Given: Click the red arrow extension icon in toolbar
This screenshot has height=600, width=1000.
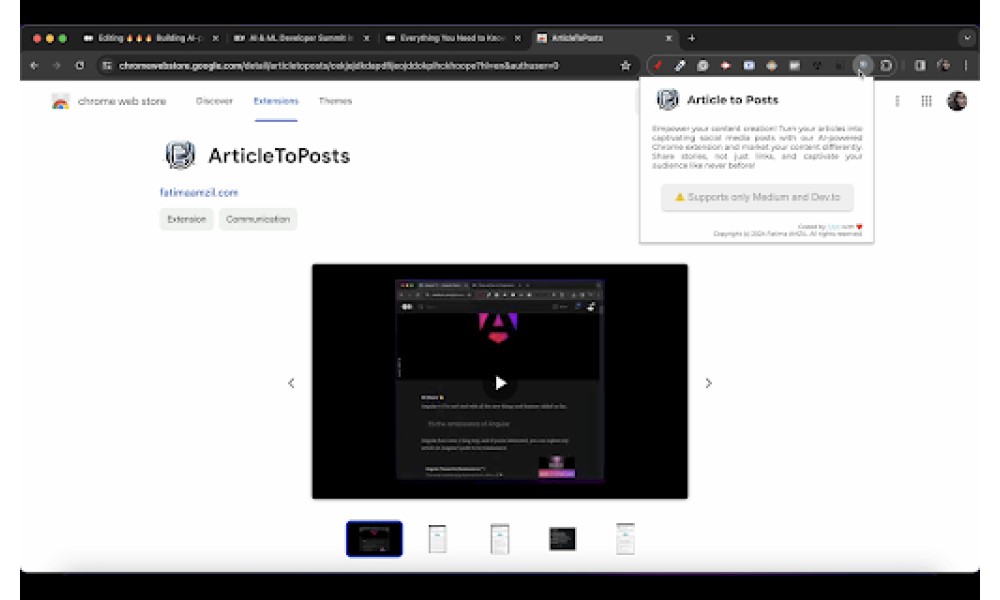Looking at the screenshot, I should 725,65.
